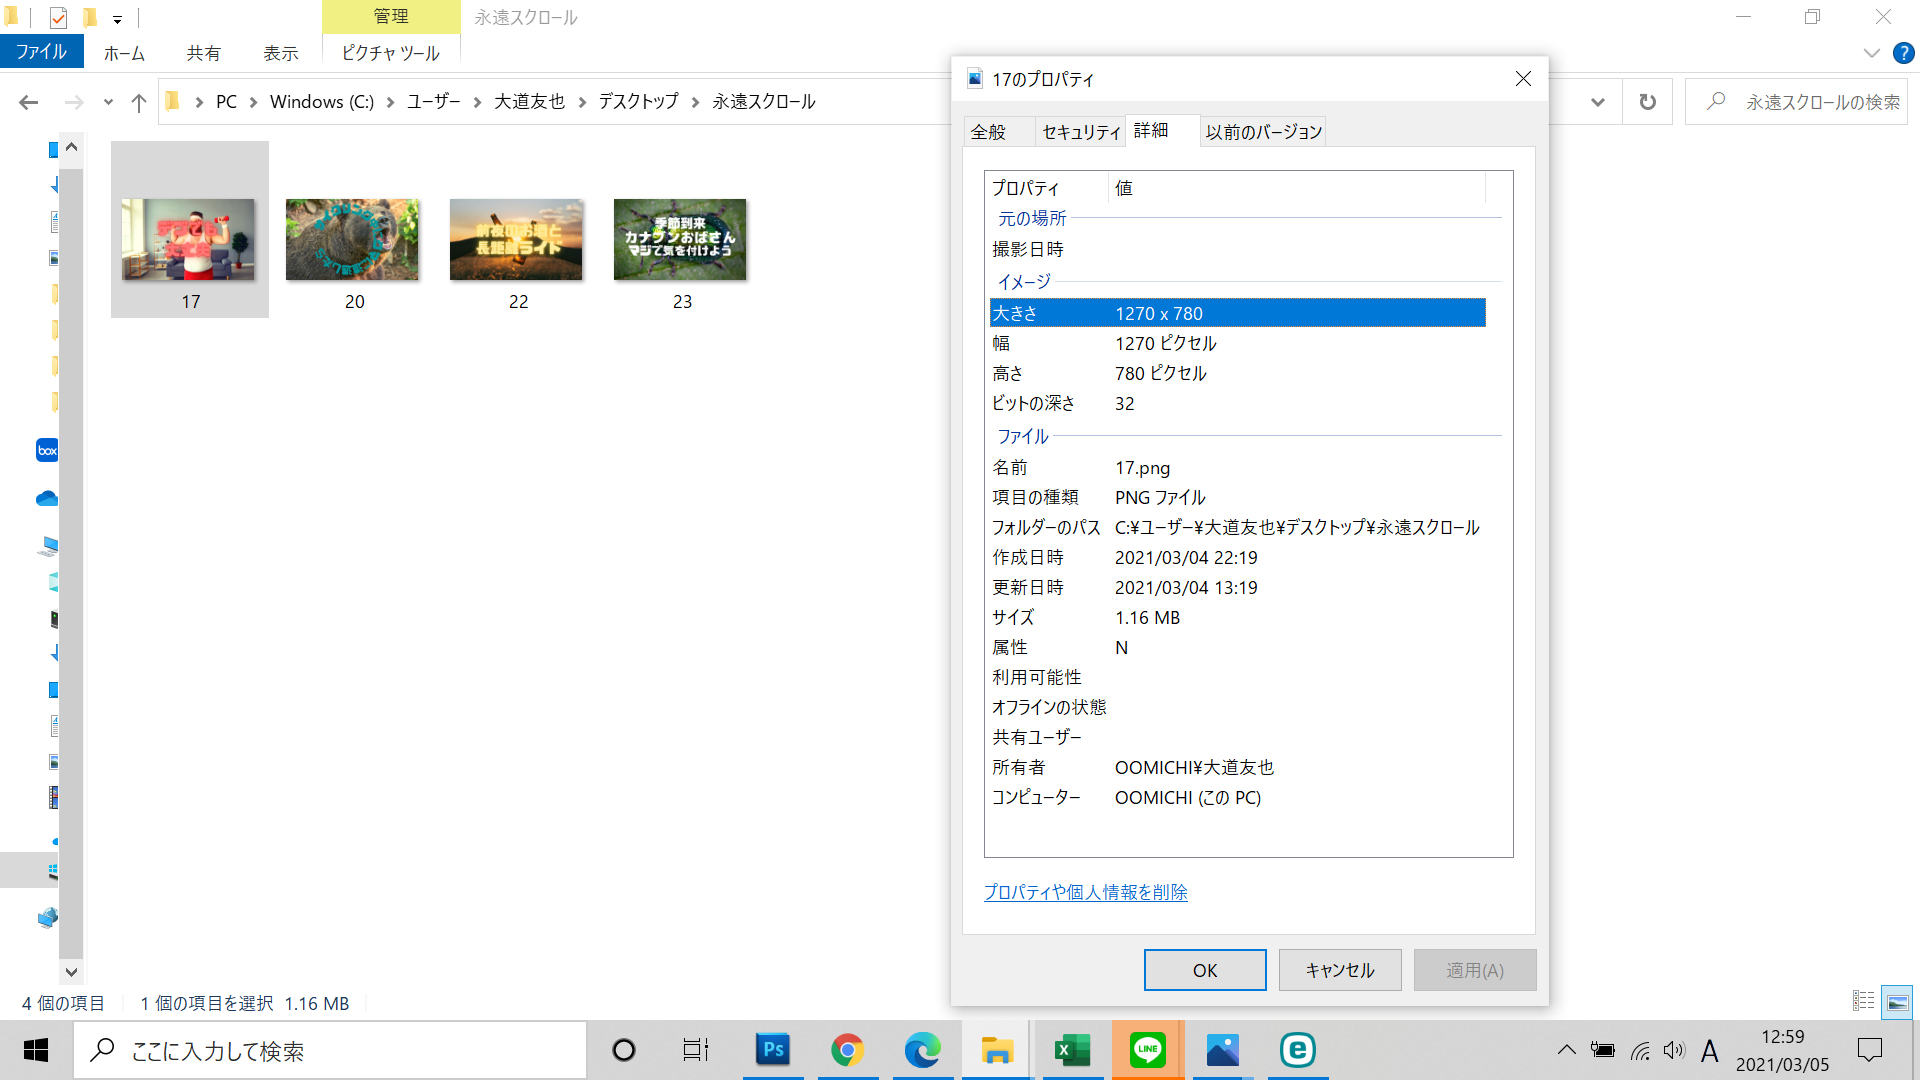This screenshot has width=1920, height=1080.
Task: Open LINE app from the taskbar
Action: coord(1147,1050)
